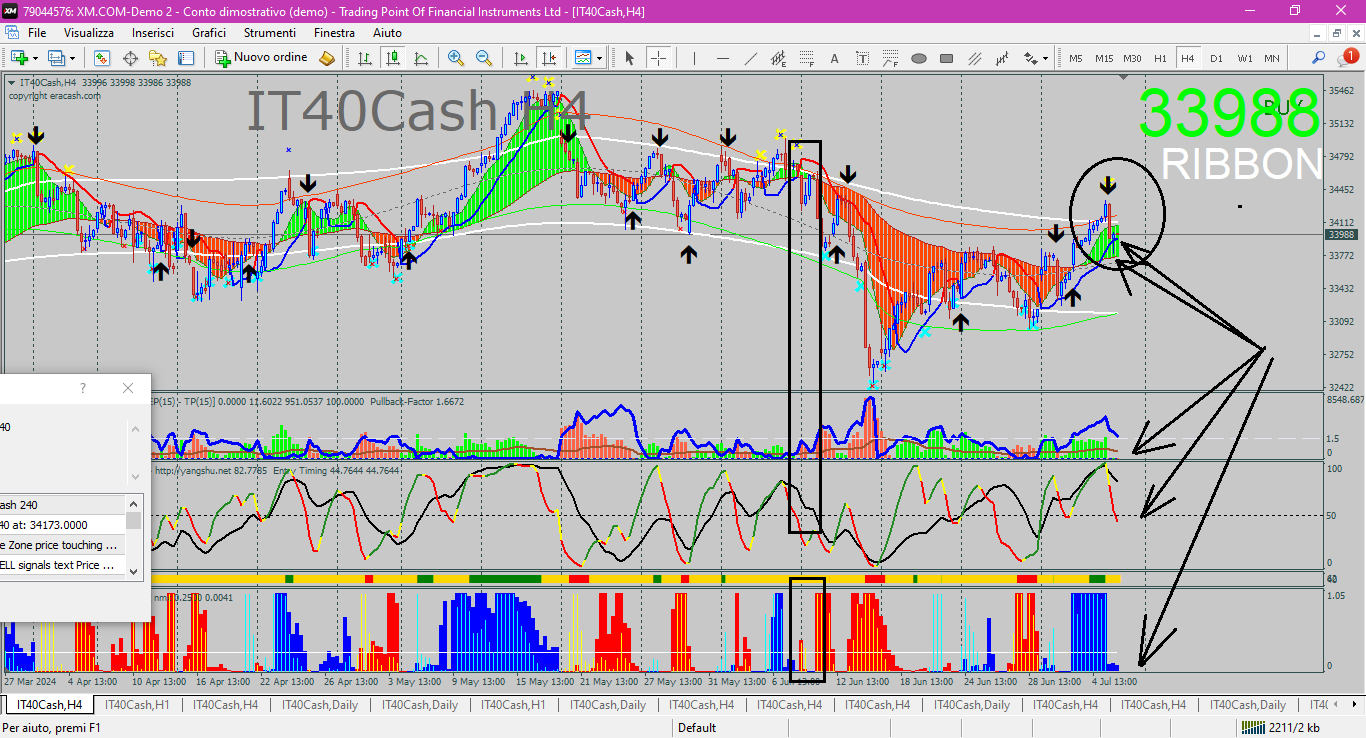Click the alert dialog help question mark

pos(83,388)
